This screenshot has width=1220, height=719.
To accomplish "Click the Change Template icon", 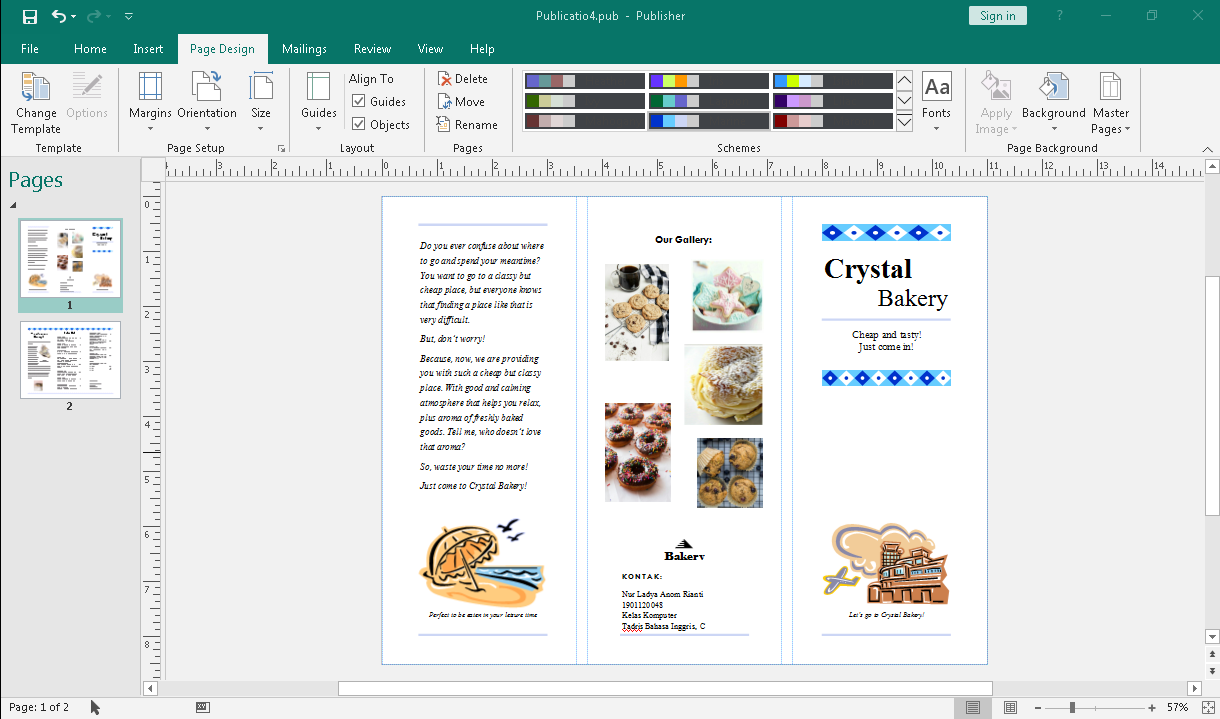I will (35, 95).
